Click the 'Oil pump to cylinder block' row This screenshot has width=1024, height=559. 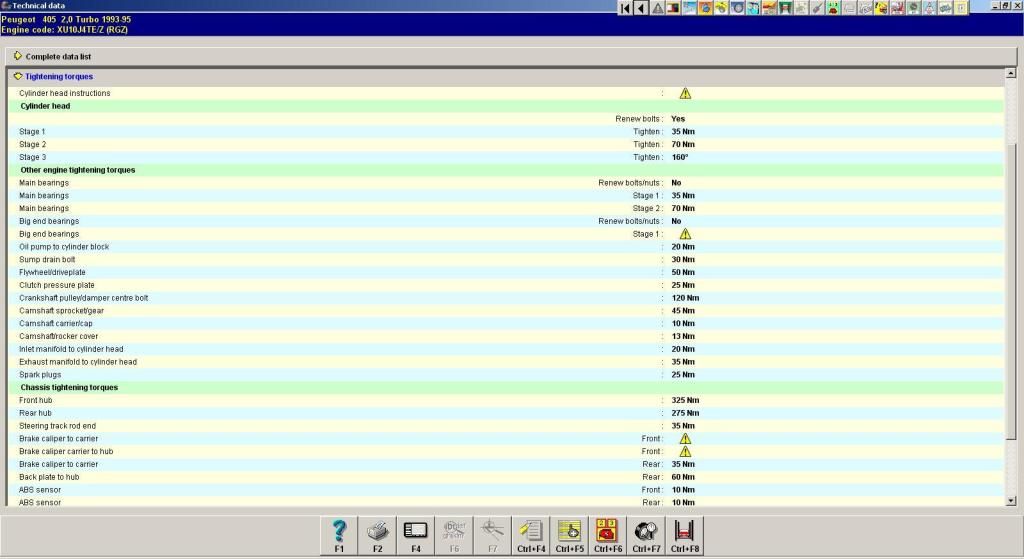point(506,247)
